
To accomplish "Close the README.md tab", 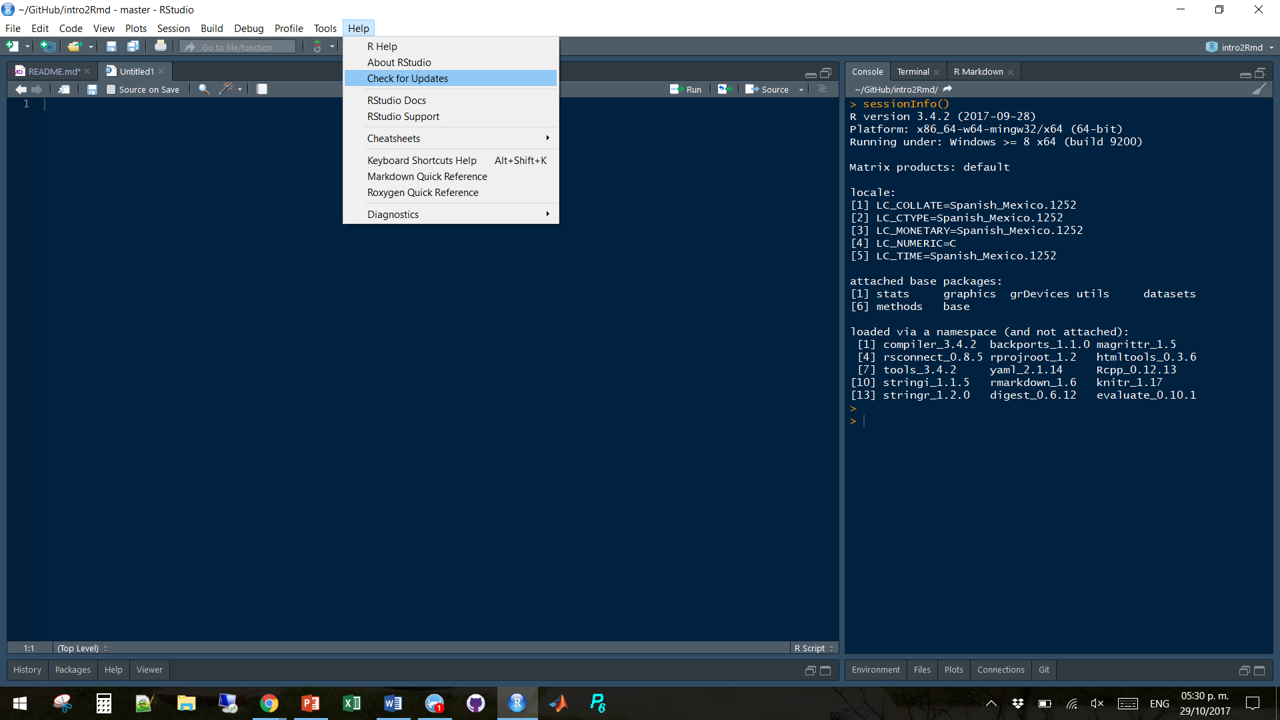I will [x=87, y=72].
